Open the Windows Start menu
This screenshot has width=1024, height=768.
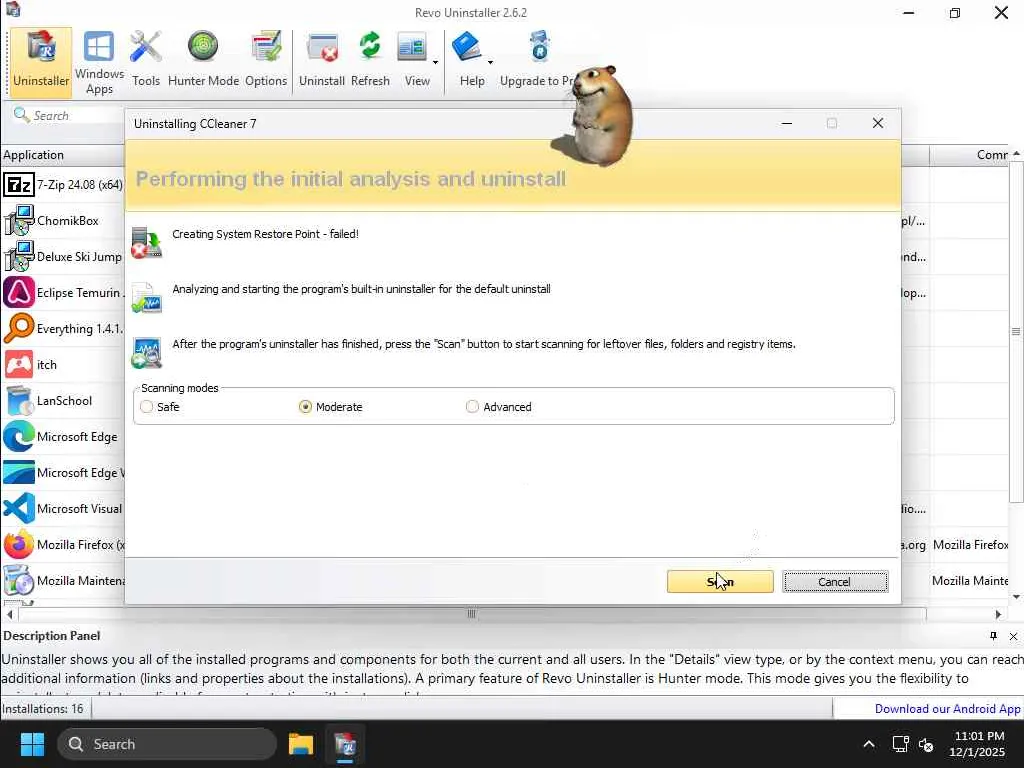click(x=32, y=744)
